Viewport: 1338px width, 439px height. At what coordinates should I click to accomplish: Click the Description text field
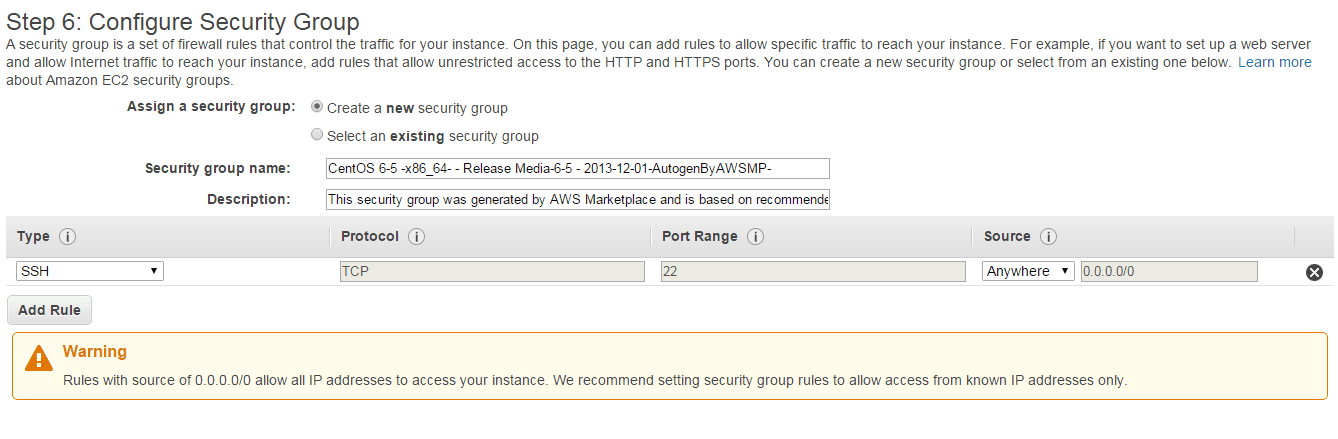(577, 200)
